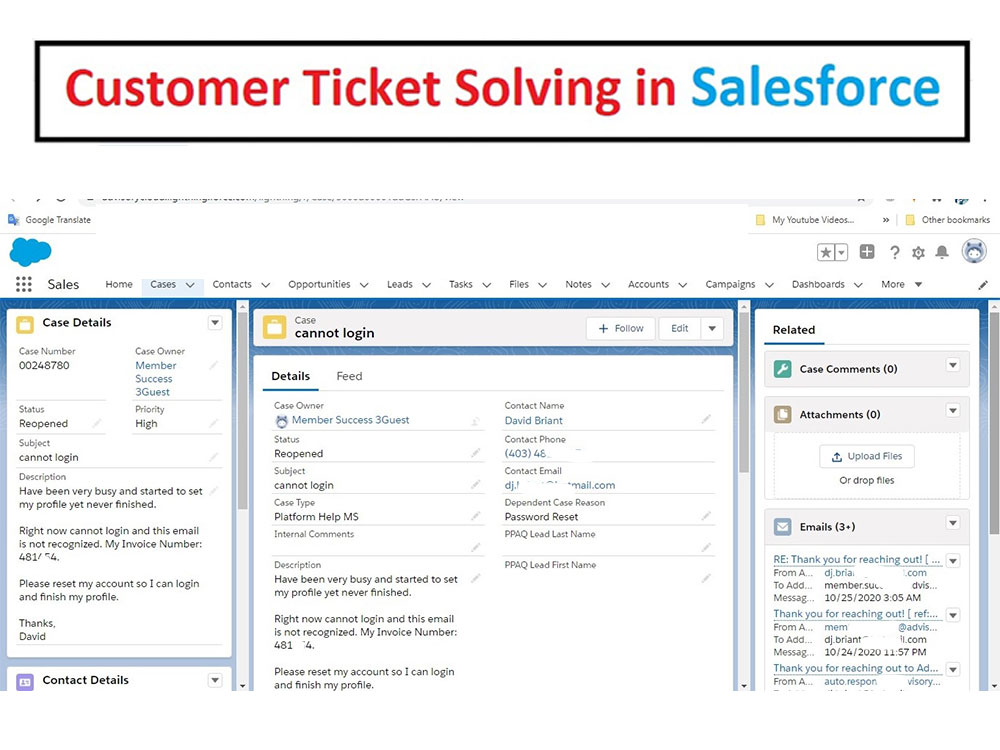Edit Dependent Case Reason pencil icon
The width and height of the screenshot is (1000, 750).
706,515
